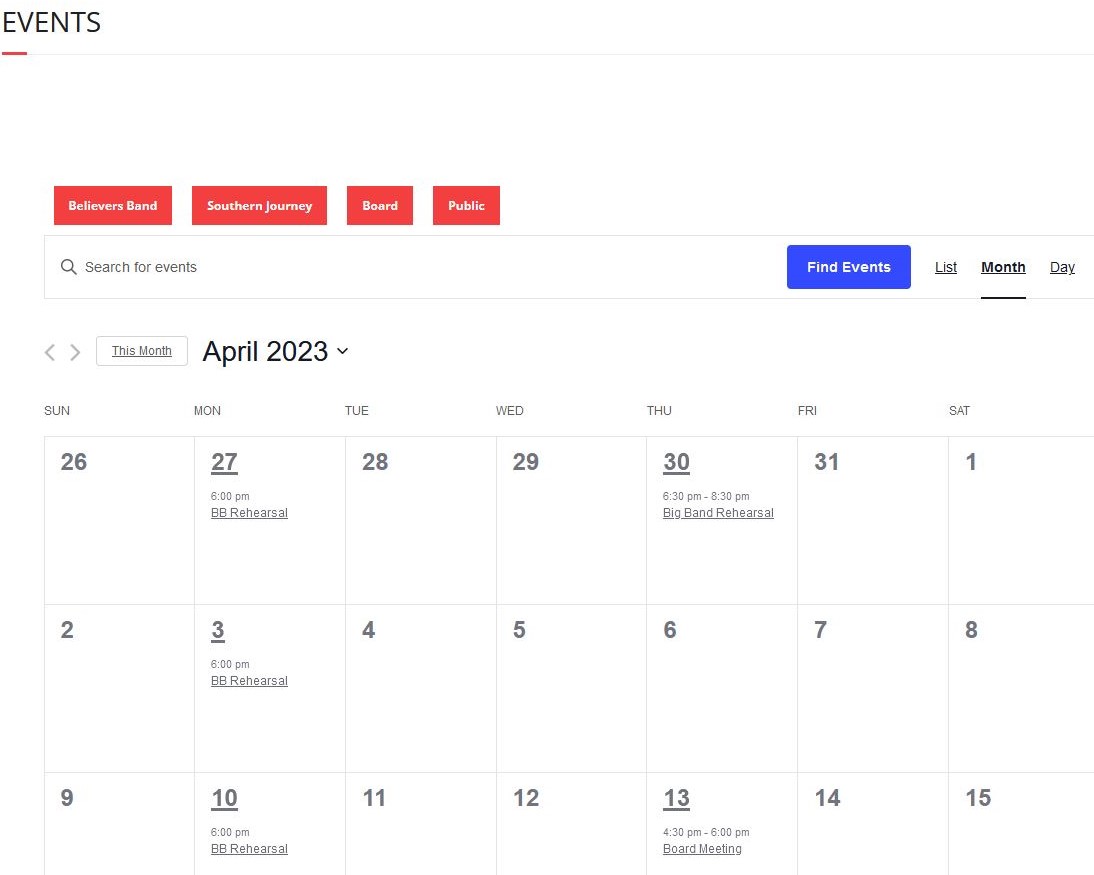Click the MON column header
1094x875 pixels.
[207, 411]
